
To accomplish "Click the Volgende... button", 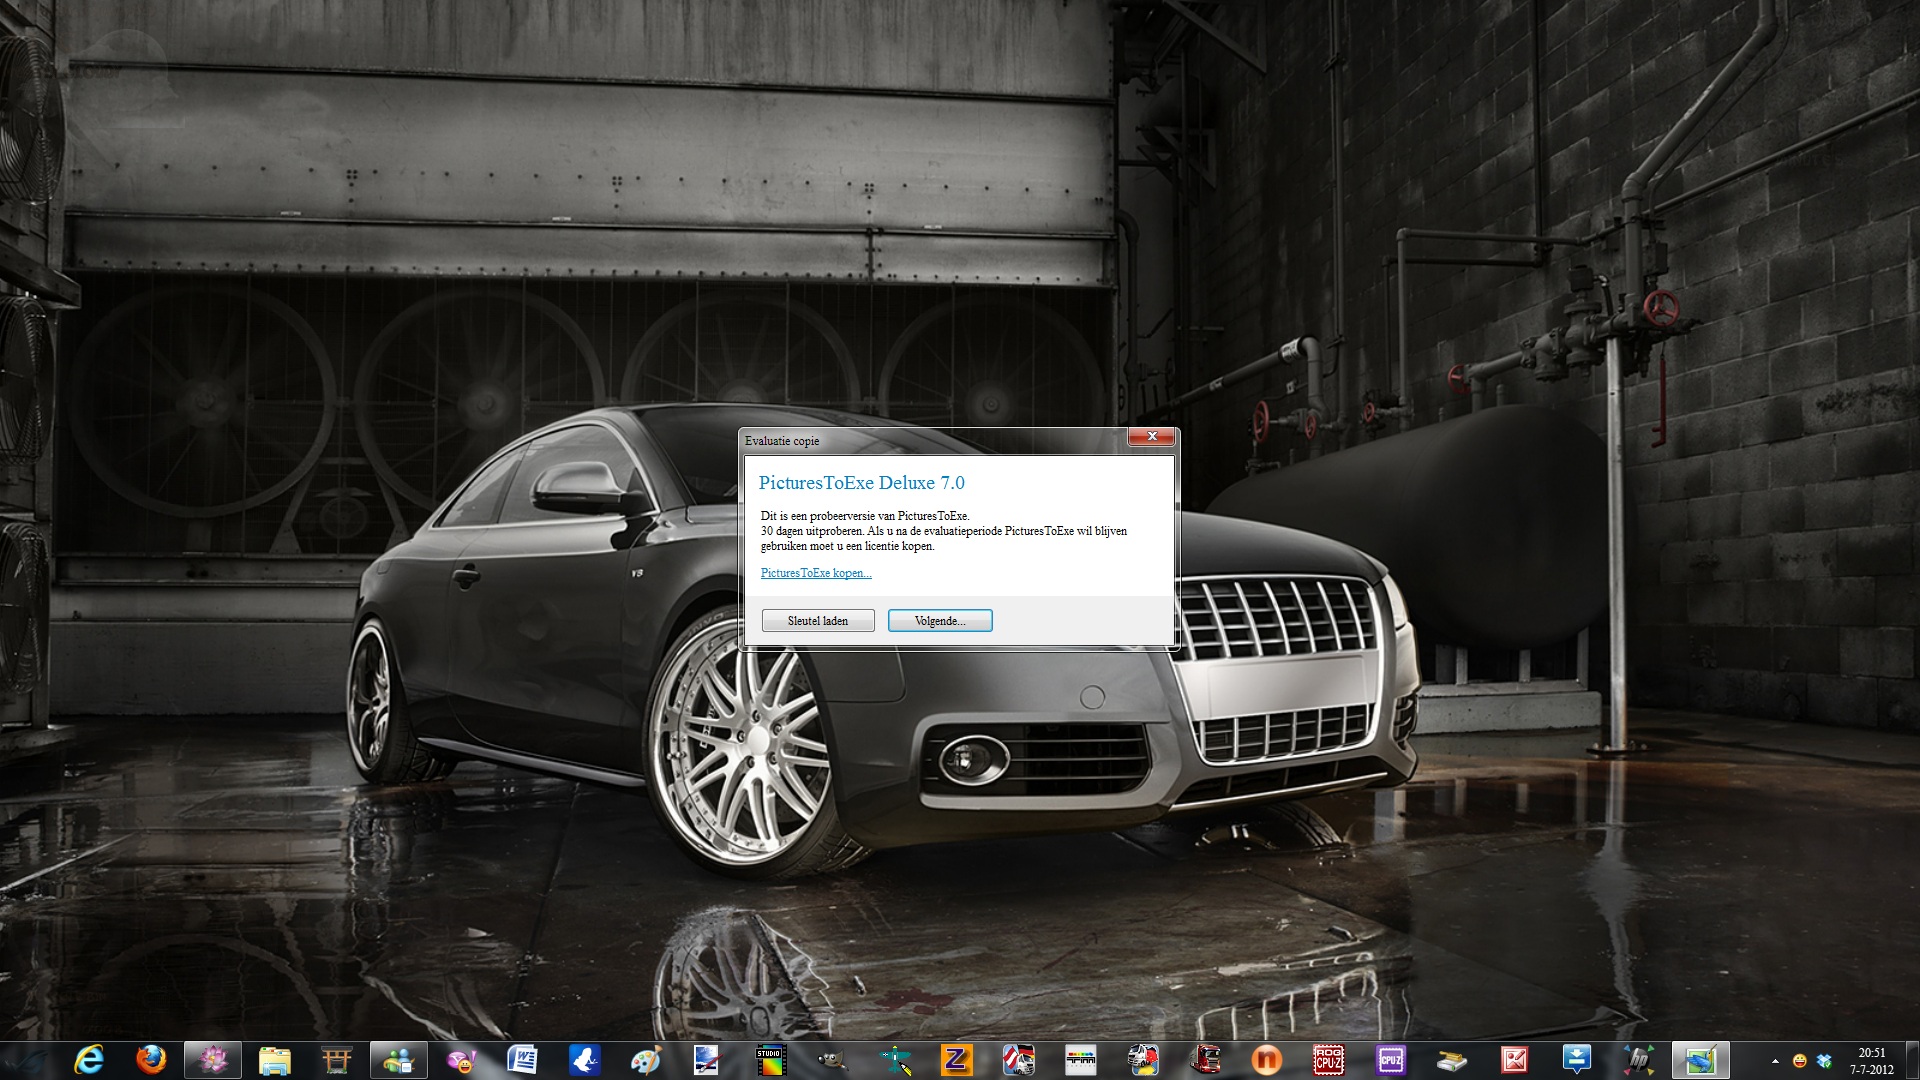I will 939,621.
